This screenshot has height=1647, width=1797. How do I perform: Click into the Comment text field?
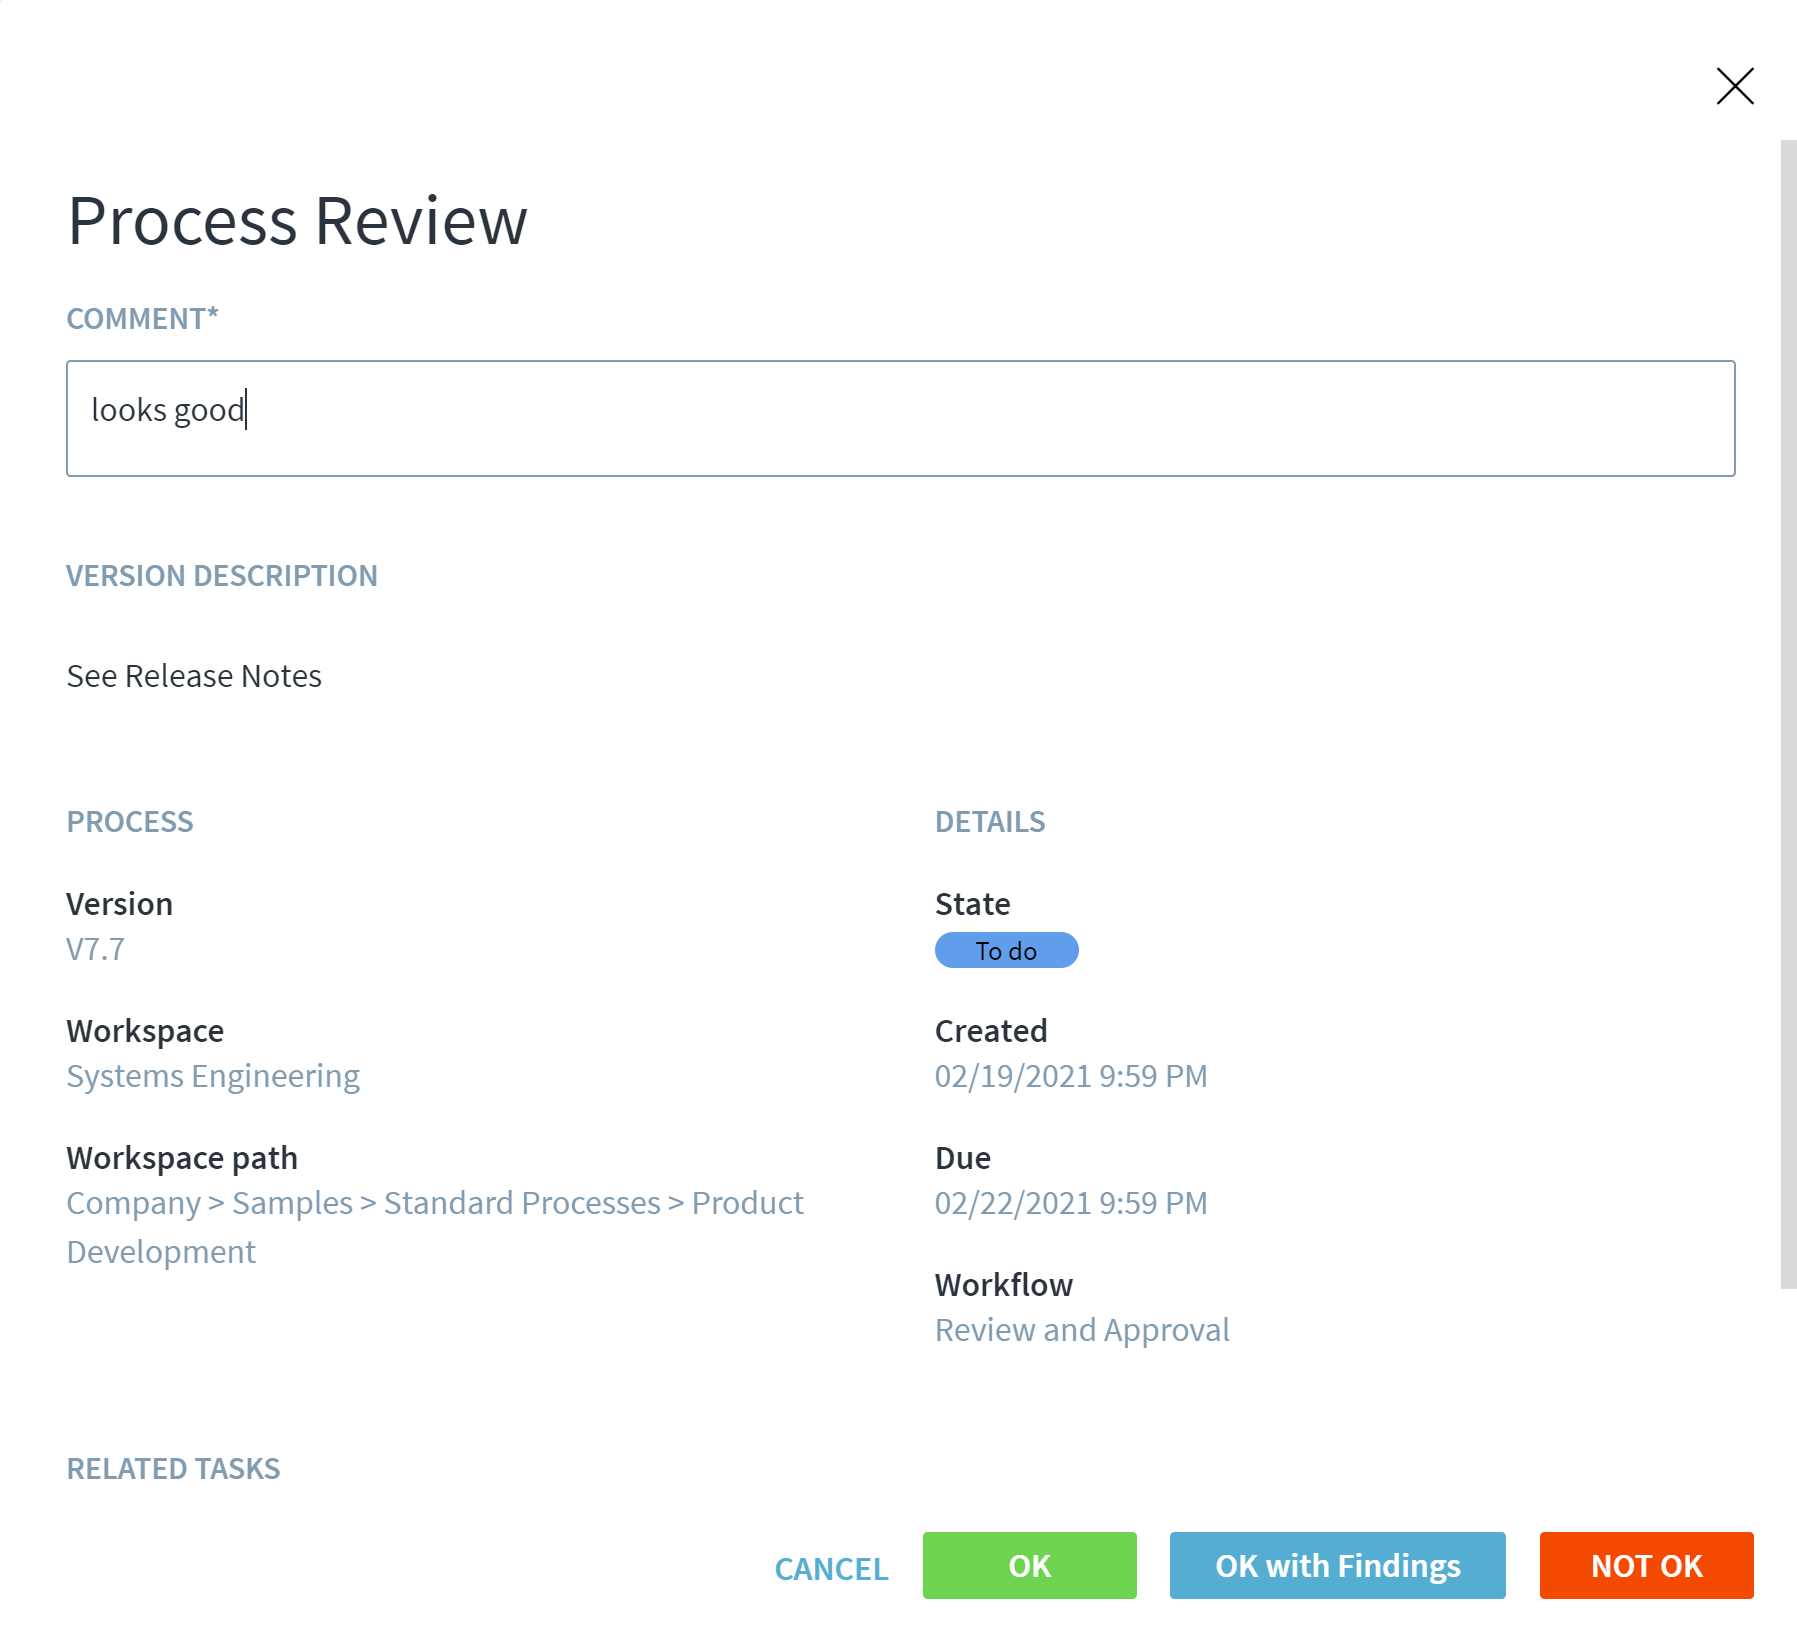coord(900,418)
